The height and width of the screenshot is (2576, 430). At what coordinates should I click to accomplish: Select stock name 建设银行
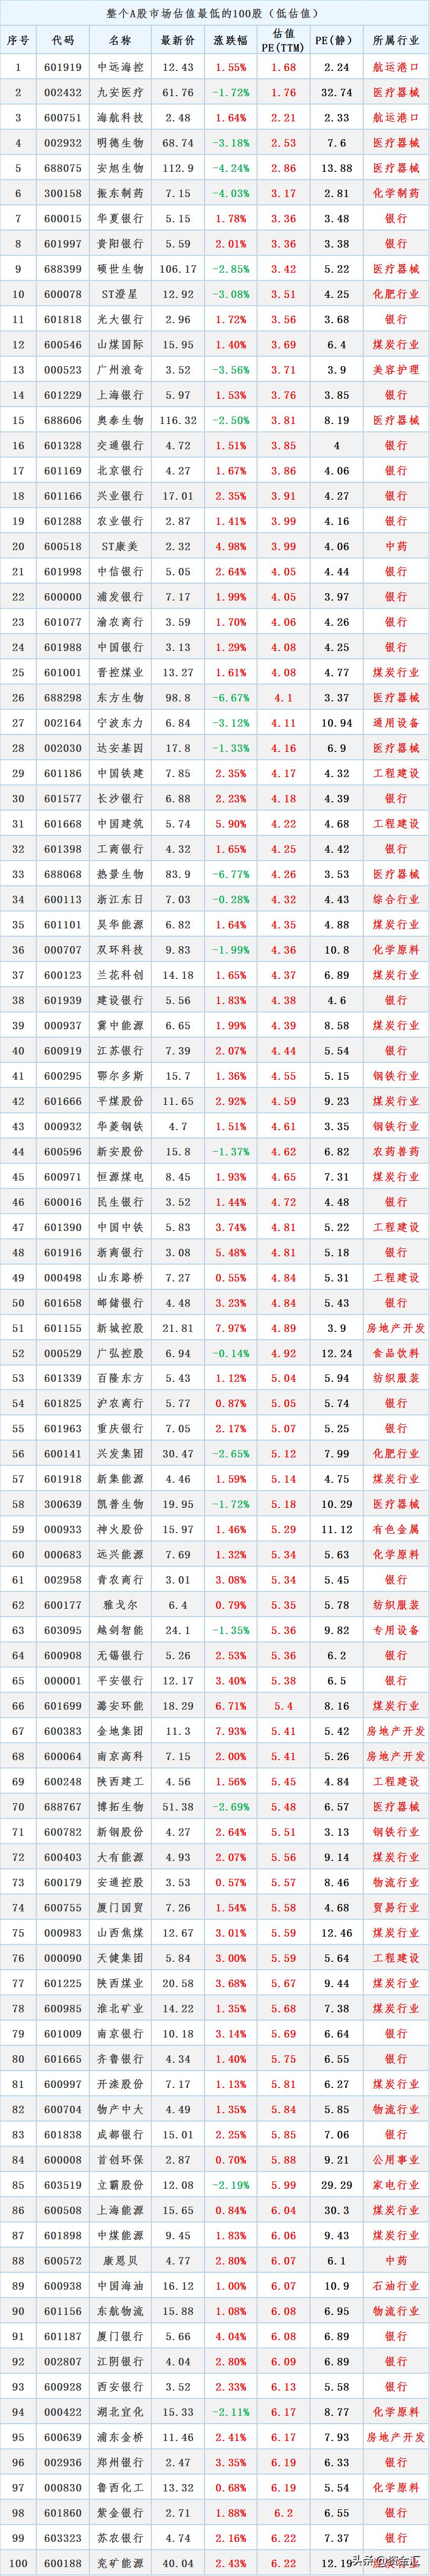[x=120, y=999]
